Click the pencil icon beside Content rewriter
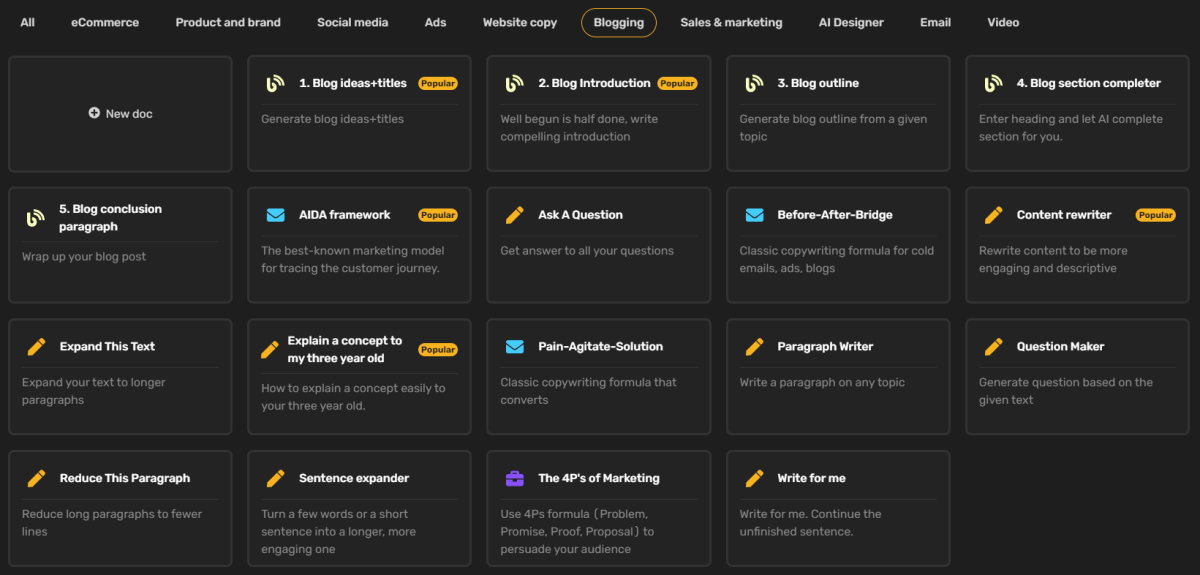Image resolution: width=1200 pixels, height=575 pixels. pyautogui.click(x=993, y=215)
